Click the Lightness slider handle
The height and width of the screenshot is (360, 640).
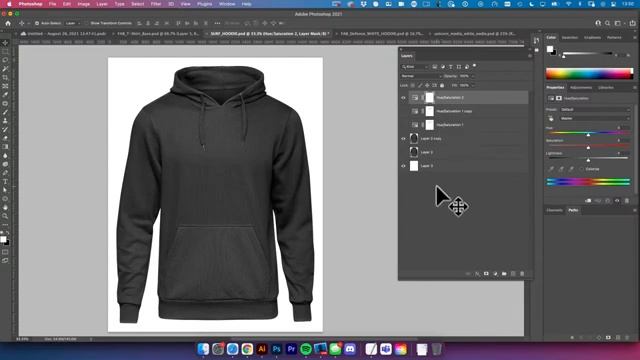[x=588, y=160]
